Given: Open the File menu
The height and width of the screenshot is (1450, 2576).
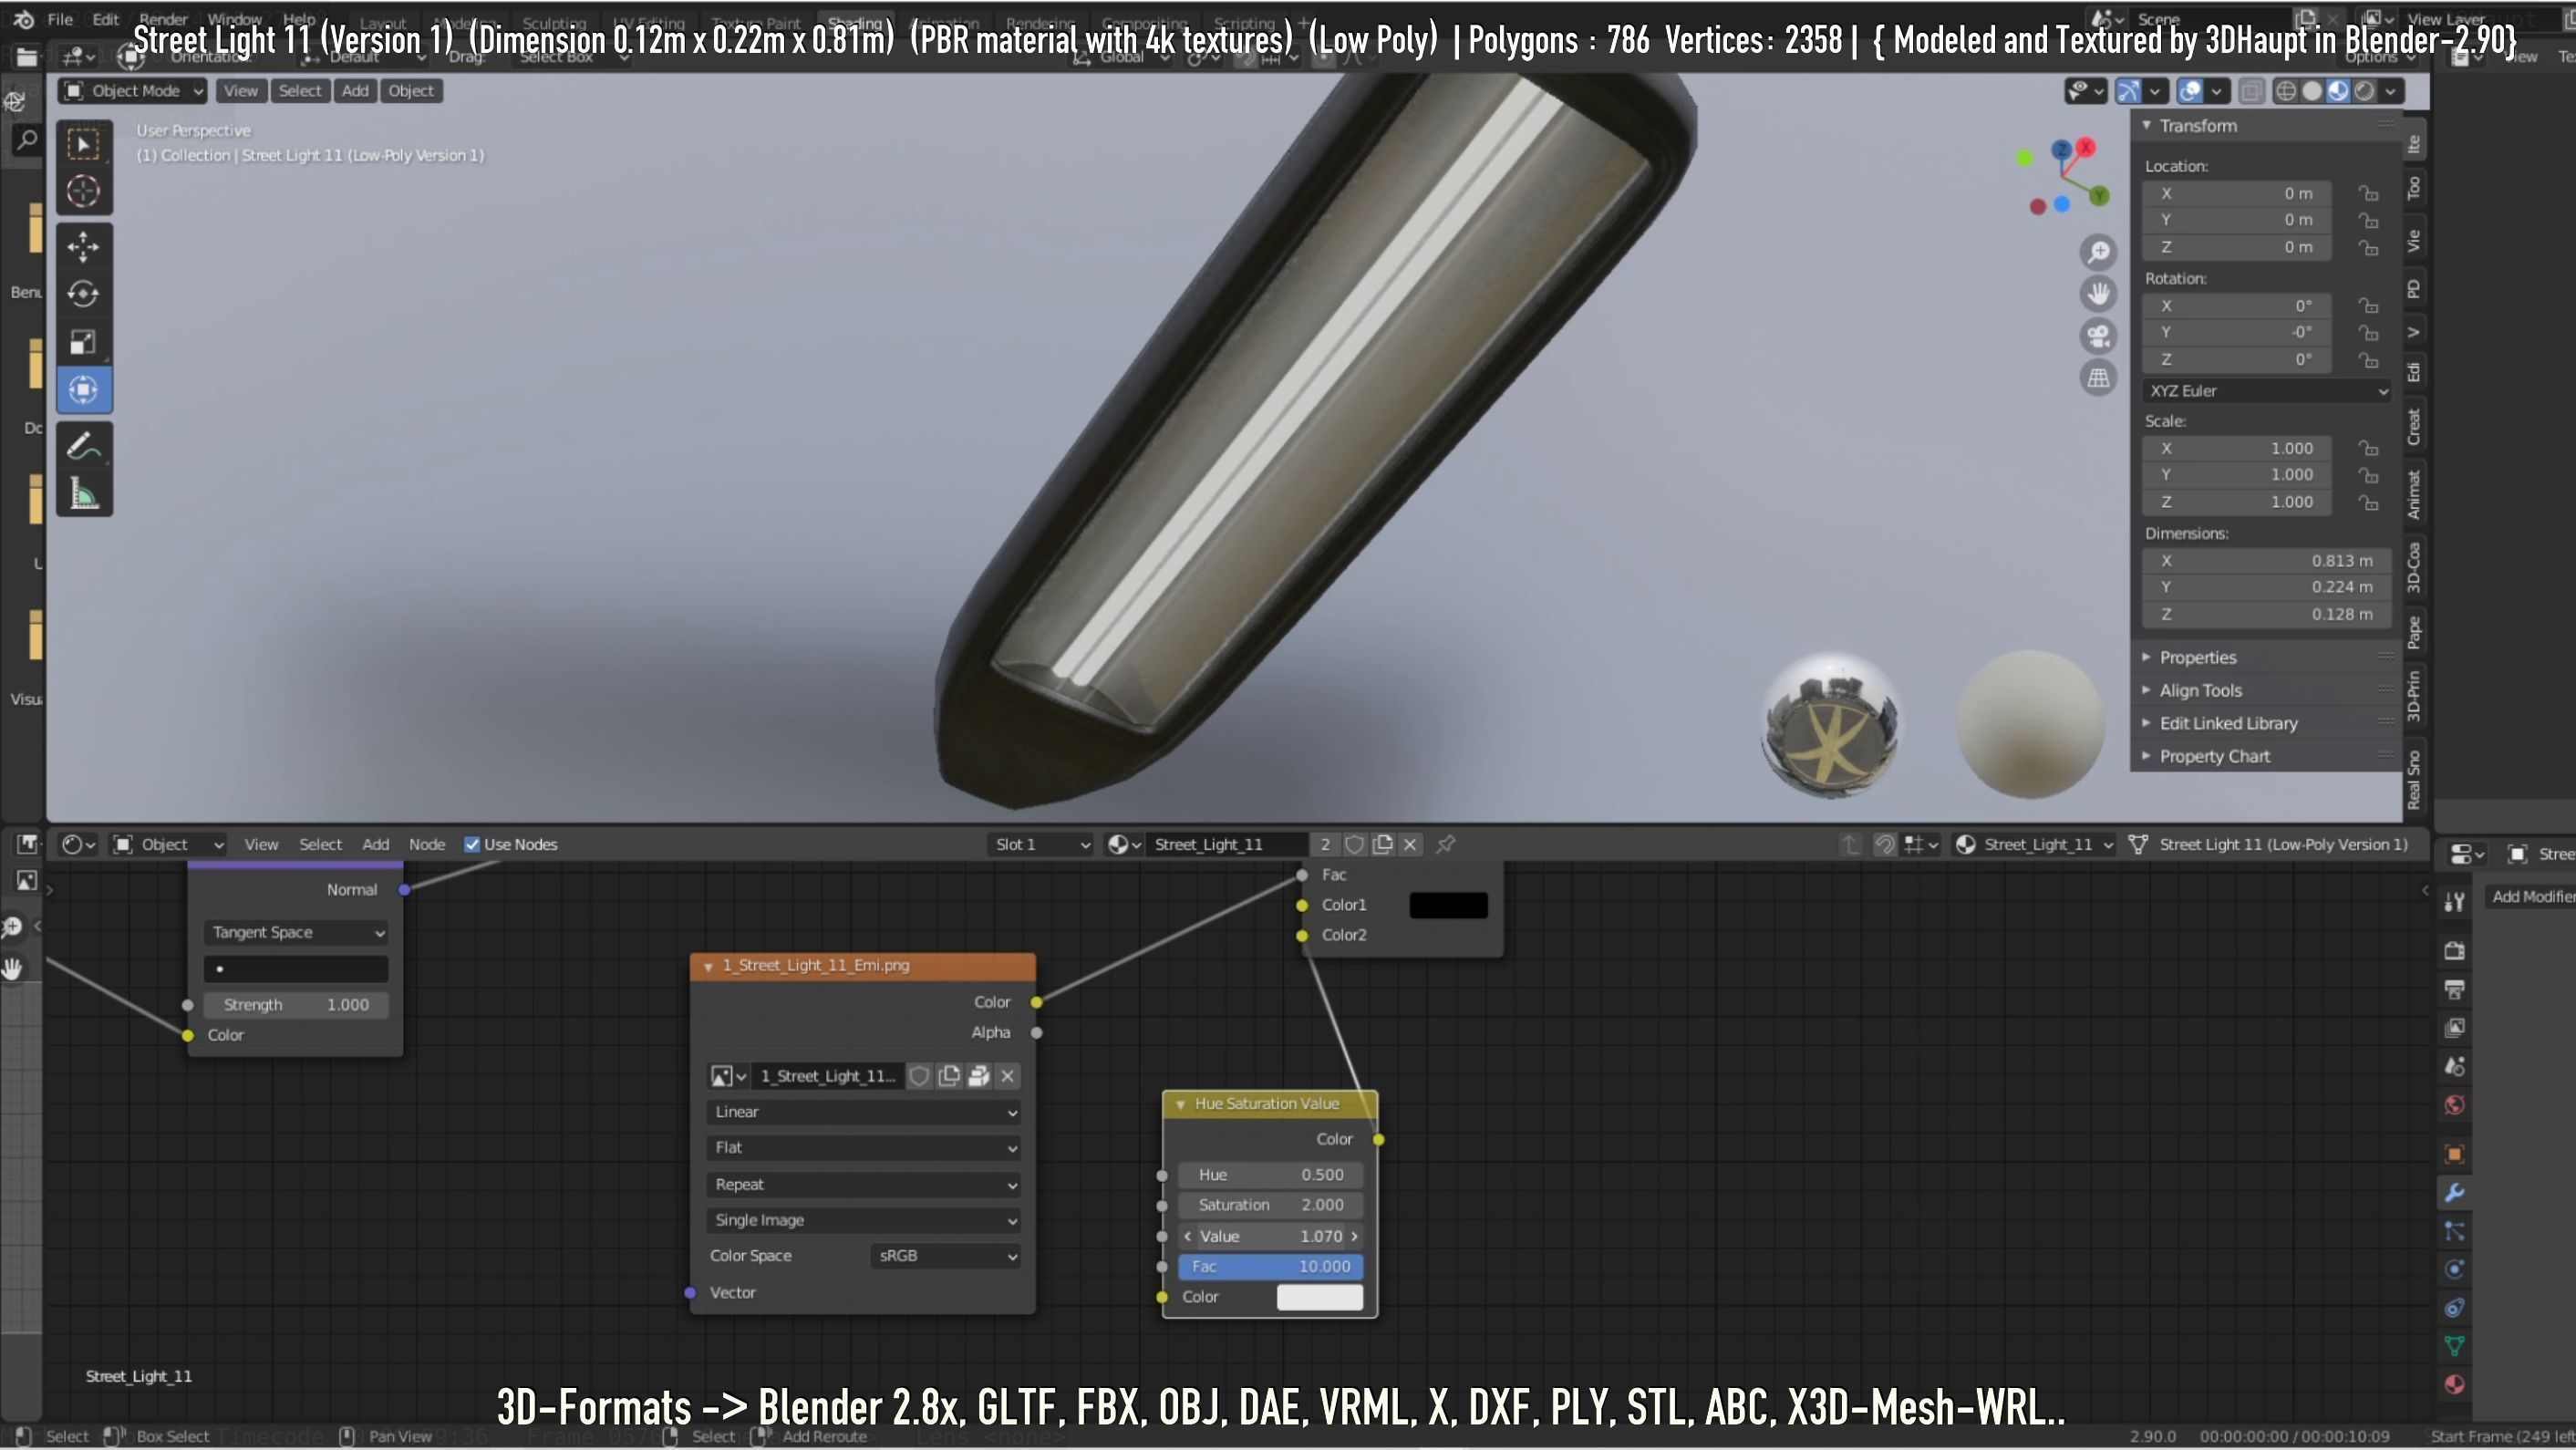Looking at the screenshot, I should tap(60, 19).
